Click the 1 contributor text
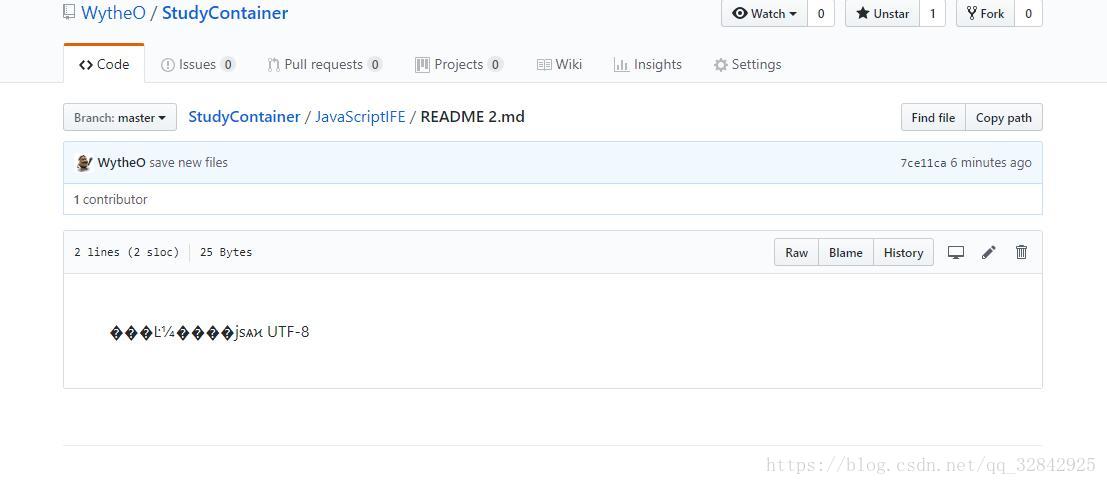Screen dimensions: 1107x485 [x=111, y=199]
